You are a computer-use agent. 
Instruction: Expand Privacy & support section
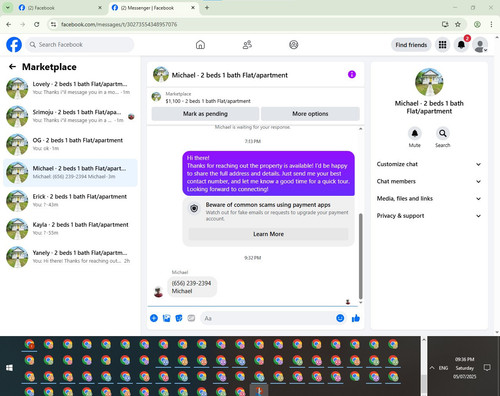pos(429,216)
